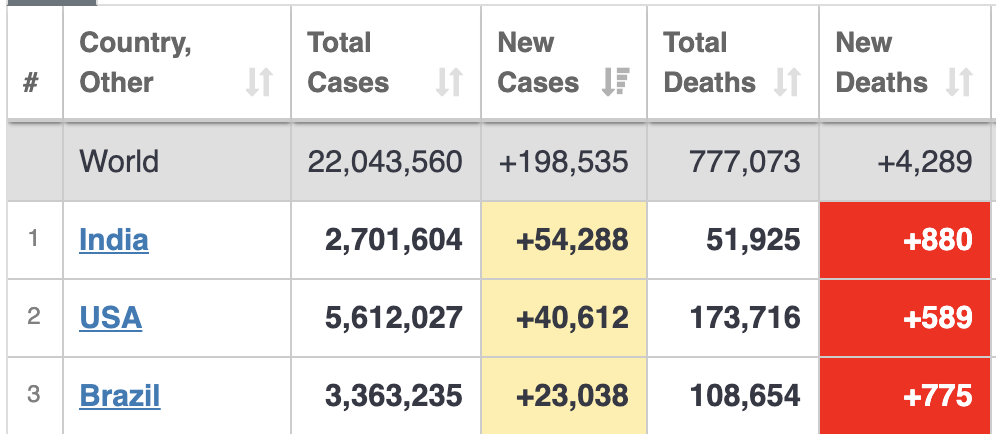Open the Brazil country link
The image size is (996, 434).
(x=120, y=395)
